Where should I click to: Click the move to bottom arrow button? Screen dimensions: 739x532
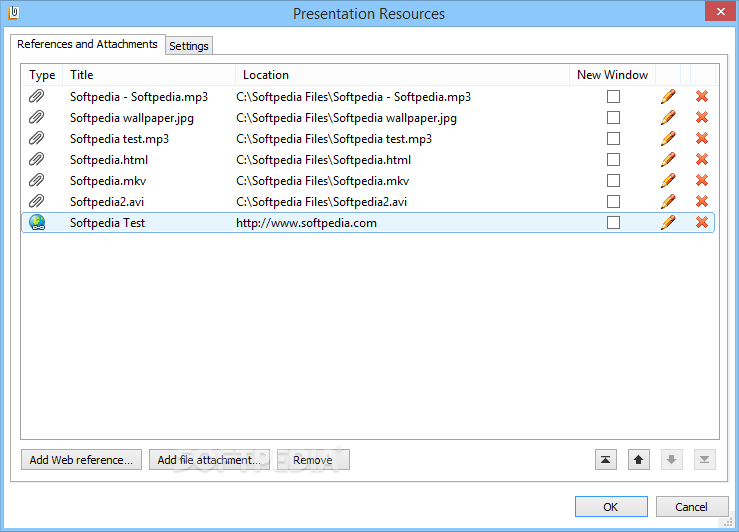pyautogui.click(x=705, y=459)
